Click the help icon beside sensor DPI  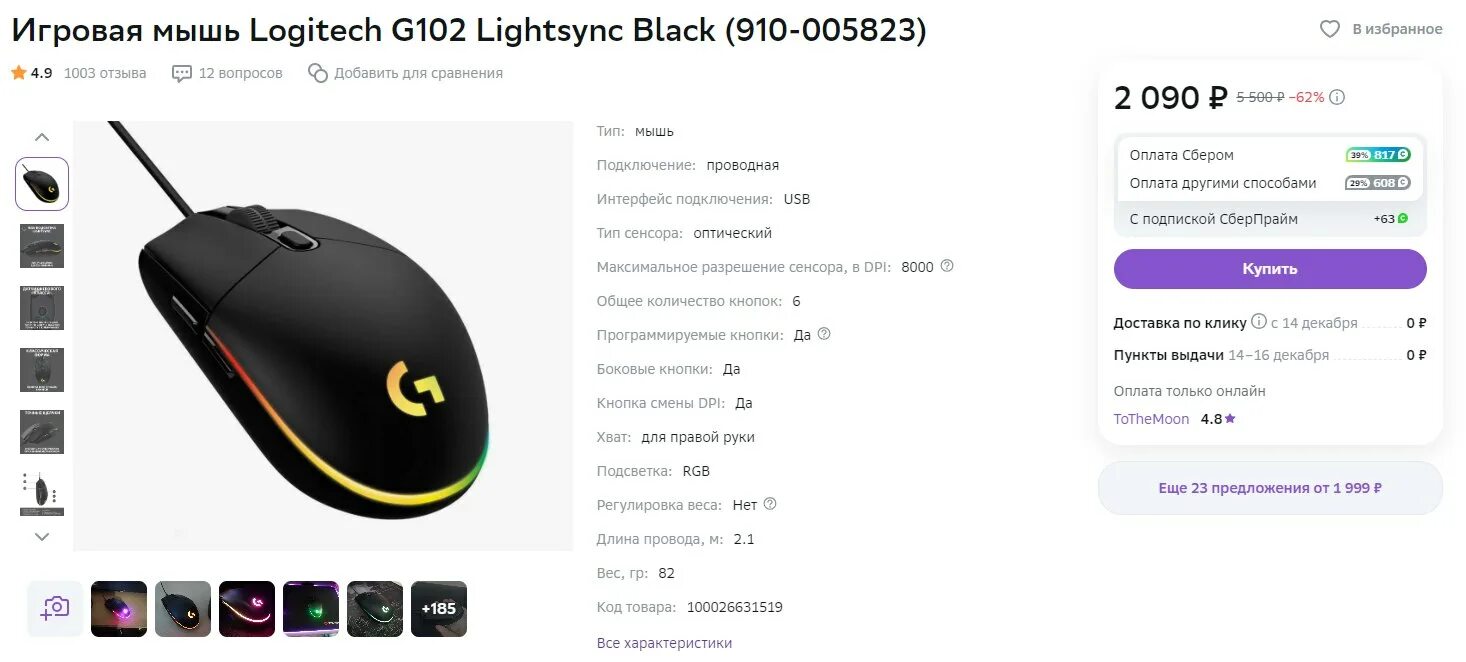[x=947, y=266]
